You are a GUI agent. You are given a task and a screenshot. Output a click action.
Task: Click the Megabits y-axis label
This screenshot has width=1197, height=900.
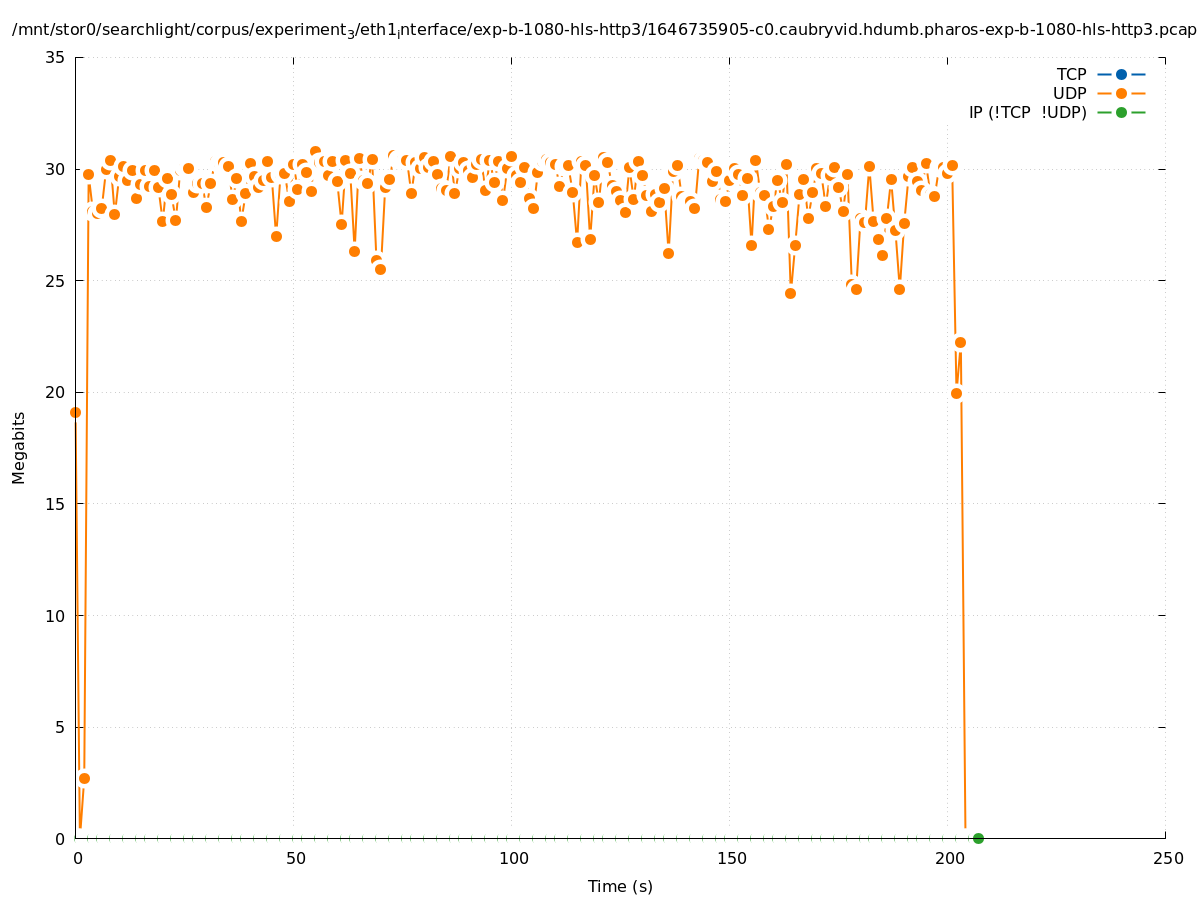(x=19, y=447)
